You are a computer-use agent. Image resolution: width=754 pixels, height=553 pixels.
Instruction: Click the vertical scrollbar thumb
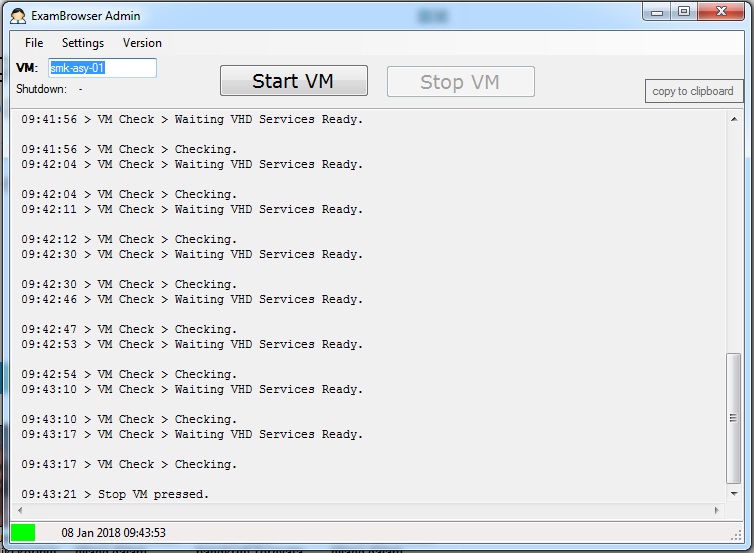tap(733, 418)
